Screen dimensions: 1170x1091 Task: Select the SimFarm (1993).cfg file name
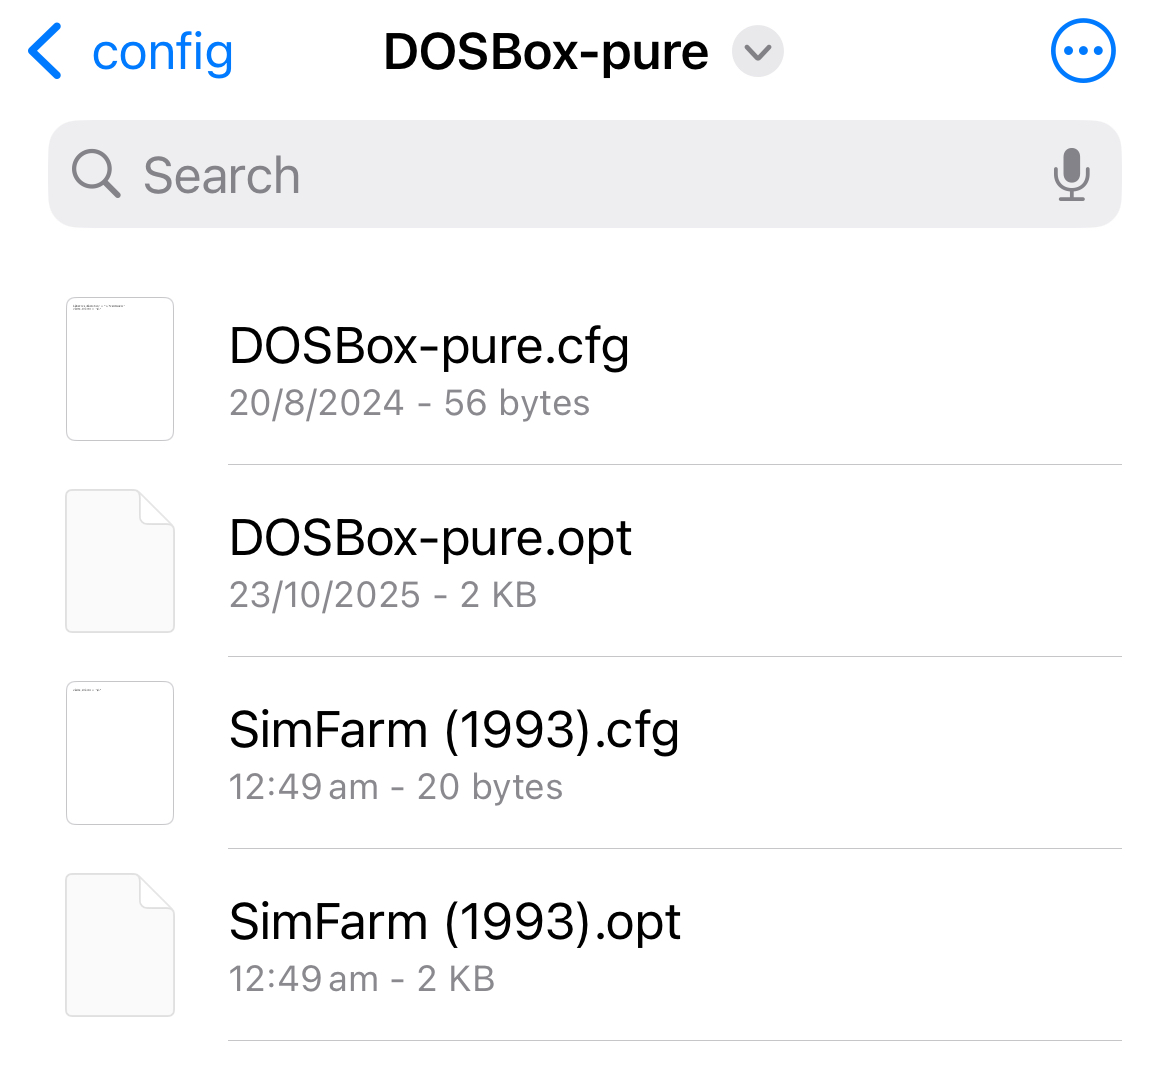tap(454, 730)
